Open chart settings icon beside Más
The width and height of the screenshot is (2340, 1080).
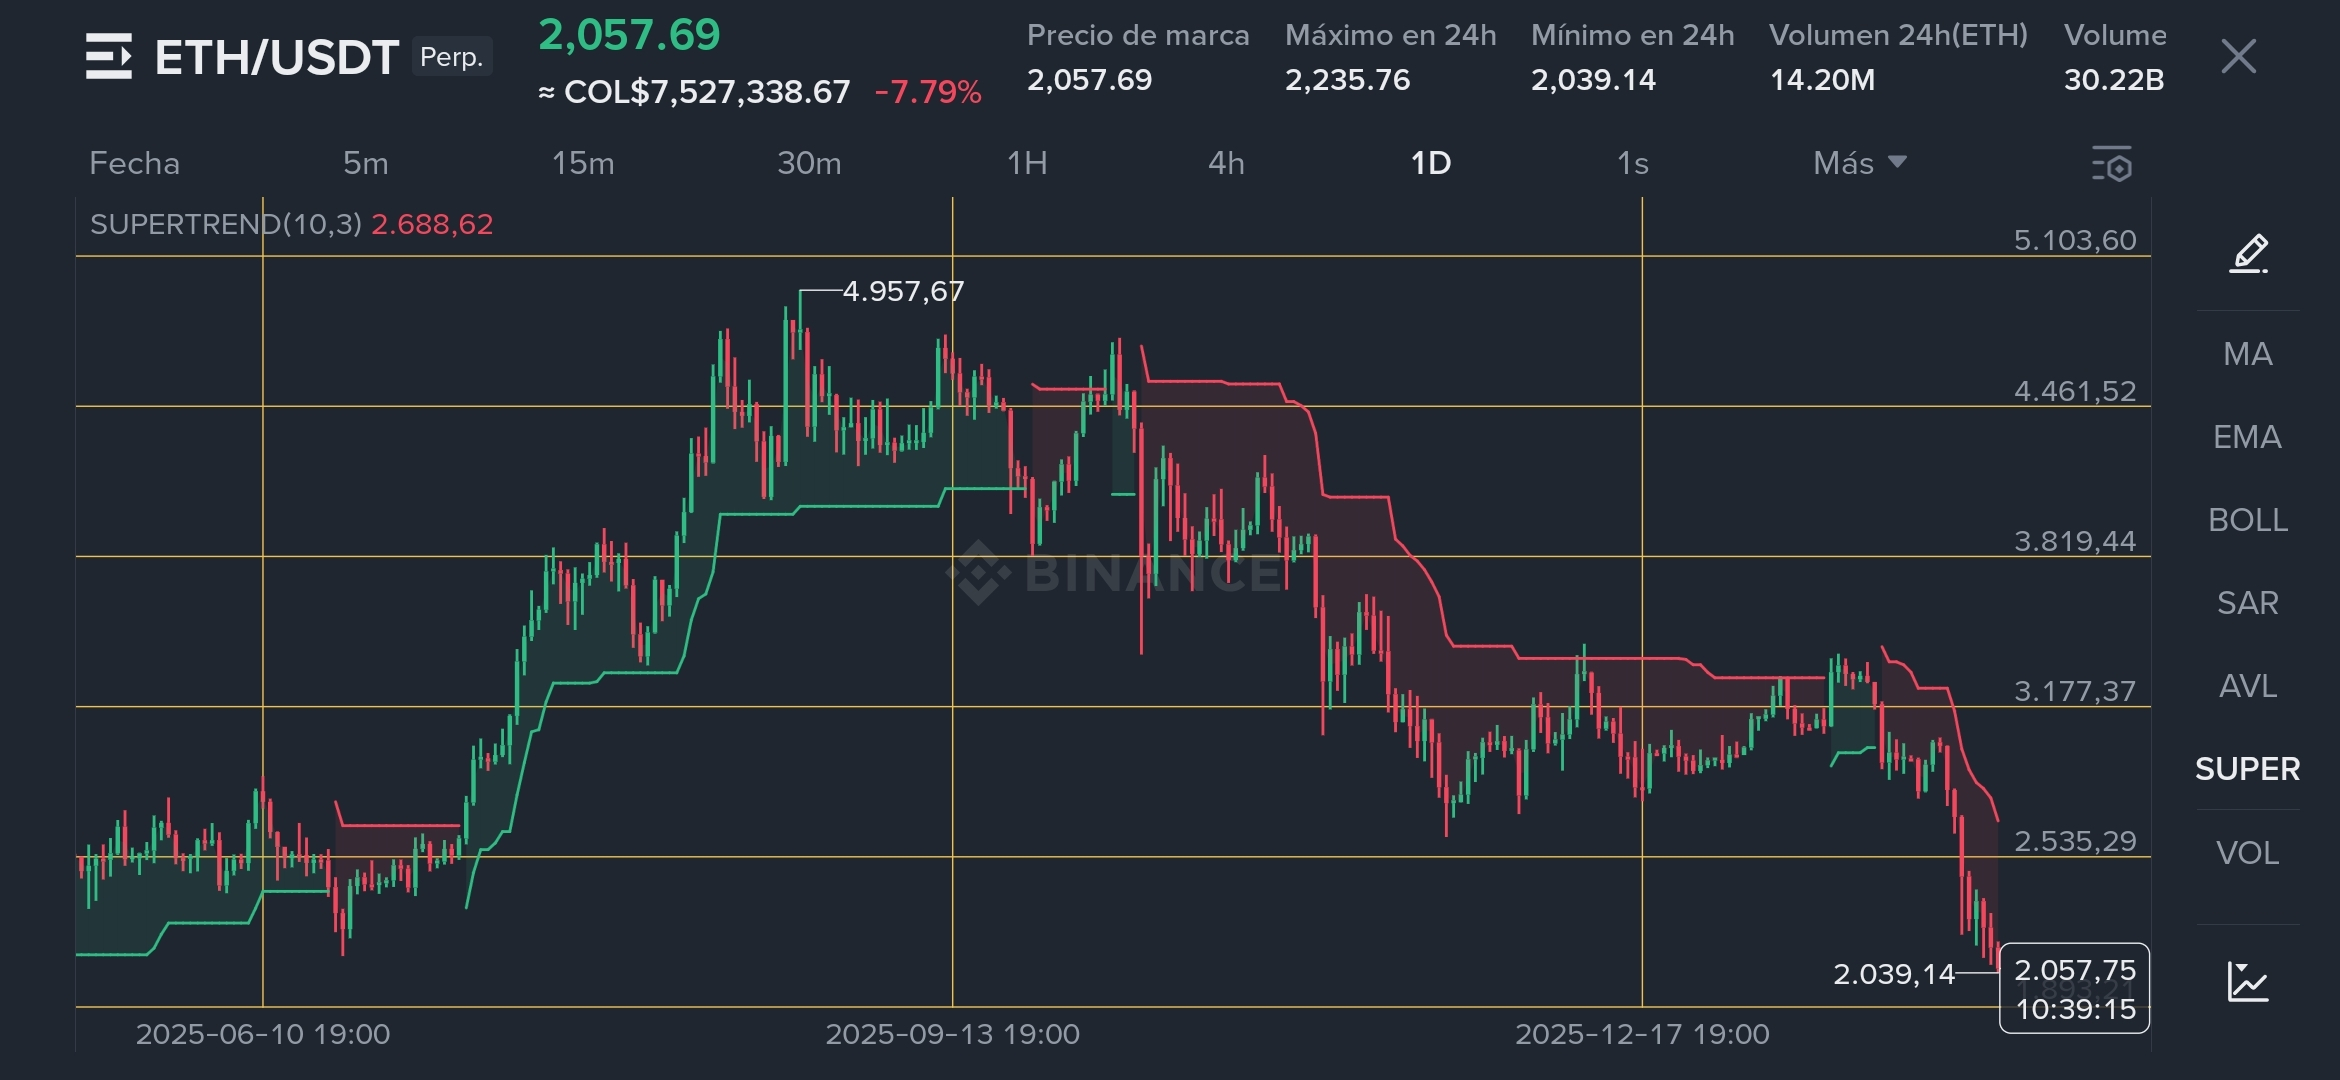pyautogui.click(x=2111, y=164)
